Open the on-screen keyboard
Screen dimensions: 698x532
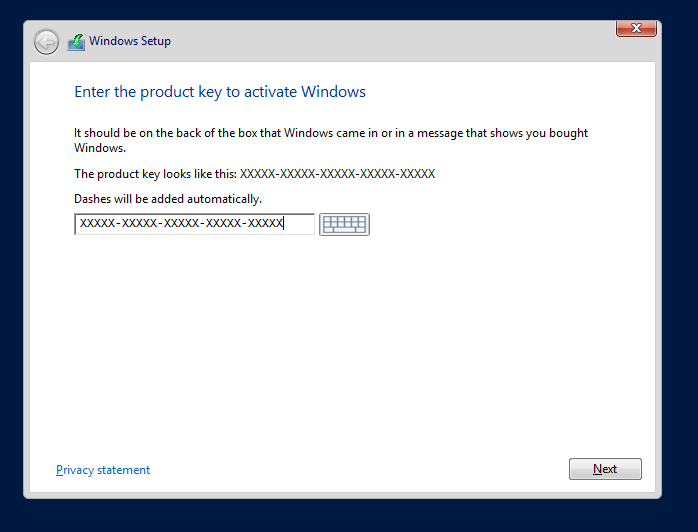(344, 224)
